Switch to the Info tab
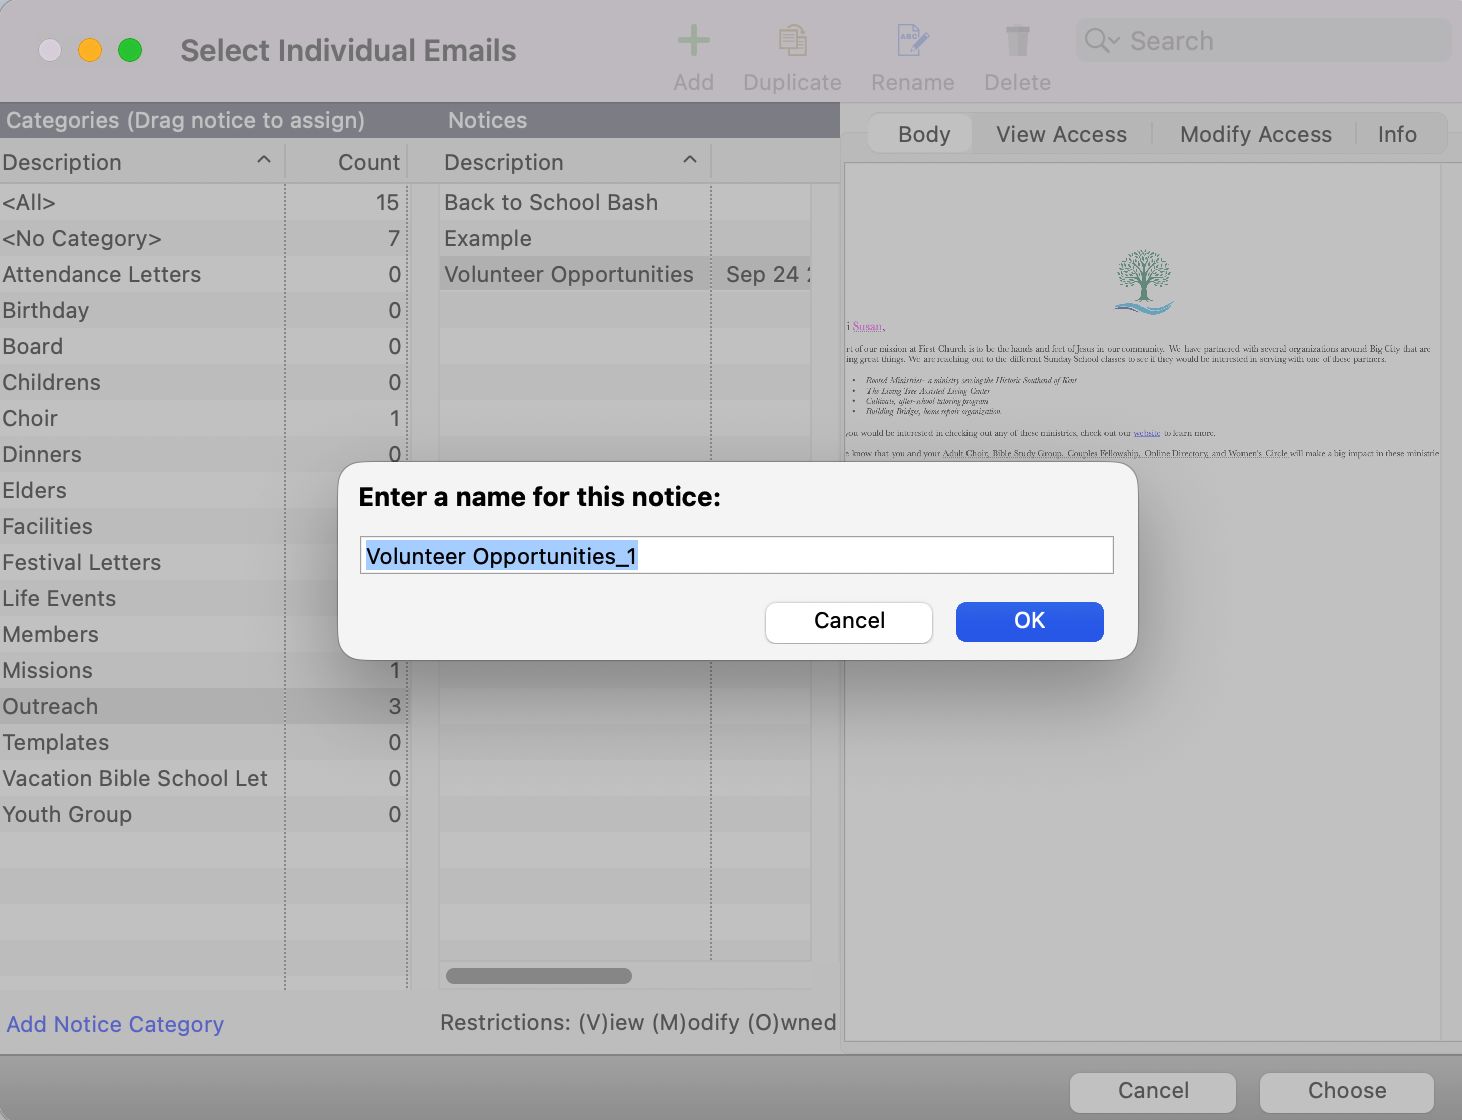 point(1397,134)
